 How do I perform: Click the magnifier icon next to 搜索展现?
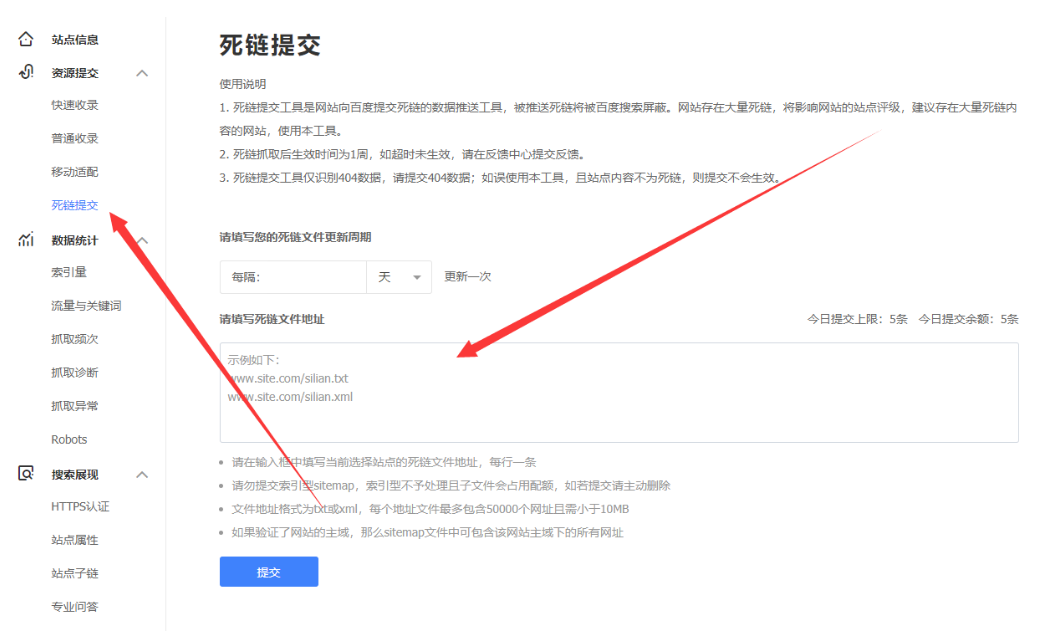click(x=24, y=472)
